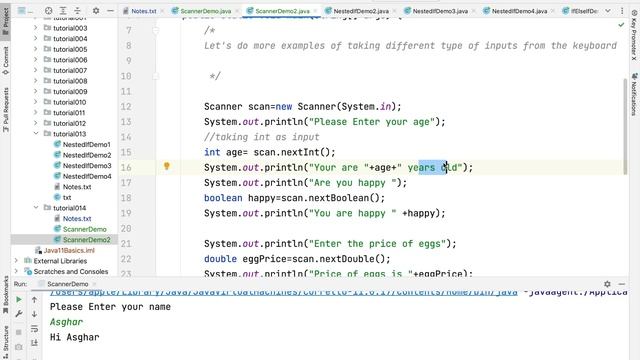This screenshot has width=640, height=360.
Task: Open Key Promoter X side panel
Action: [x=634, y=35]
